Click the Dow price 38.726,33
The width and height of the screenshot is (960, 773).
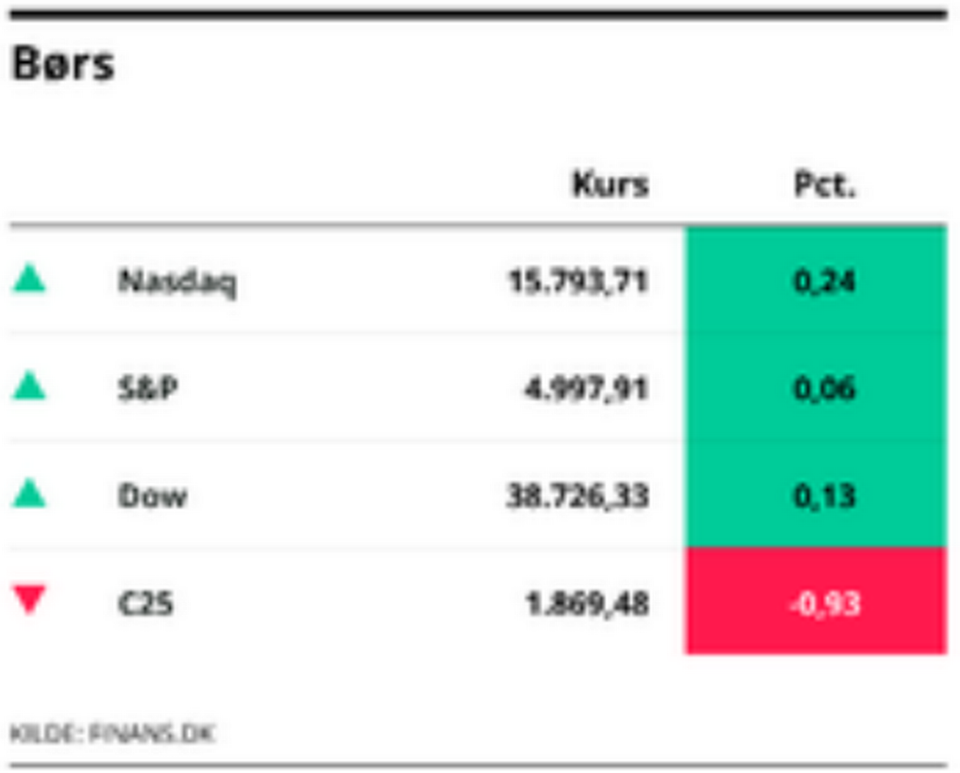coord(577,496)
